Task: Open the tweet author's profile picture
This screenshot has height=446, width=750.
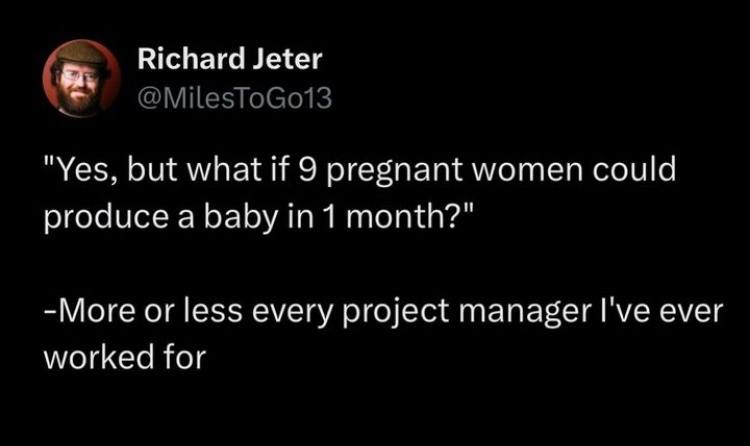Action: click(81, 78)
